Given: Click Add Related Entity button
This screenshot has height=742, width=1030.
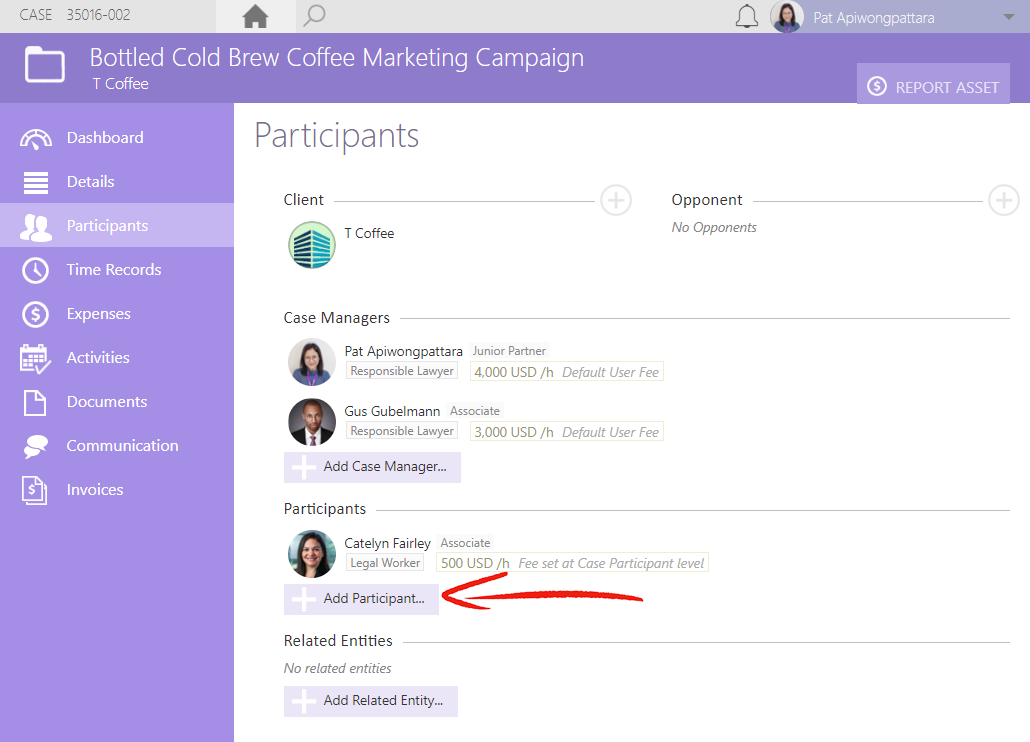Looking at the screenshot, I should 370,701.
